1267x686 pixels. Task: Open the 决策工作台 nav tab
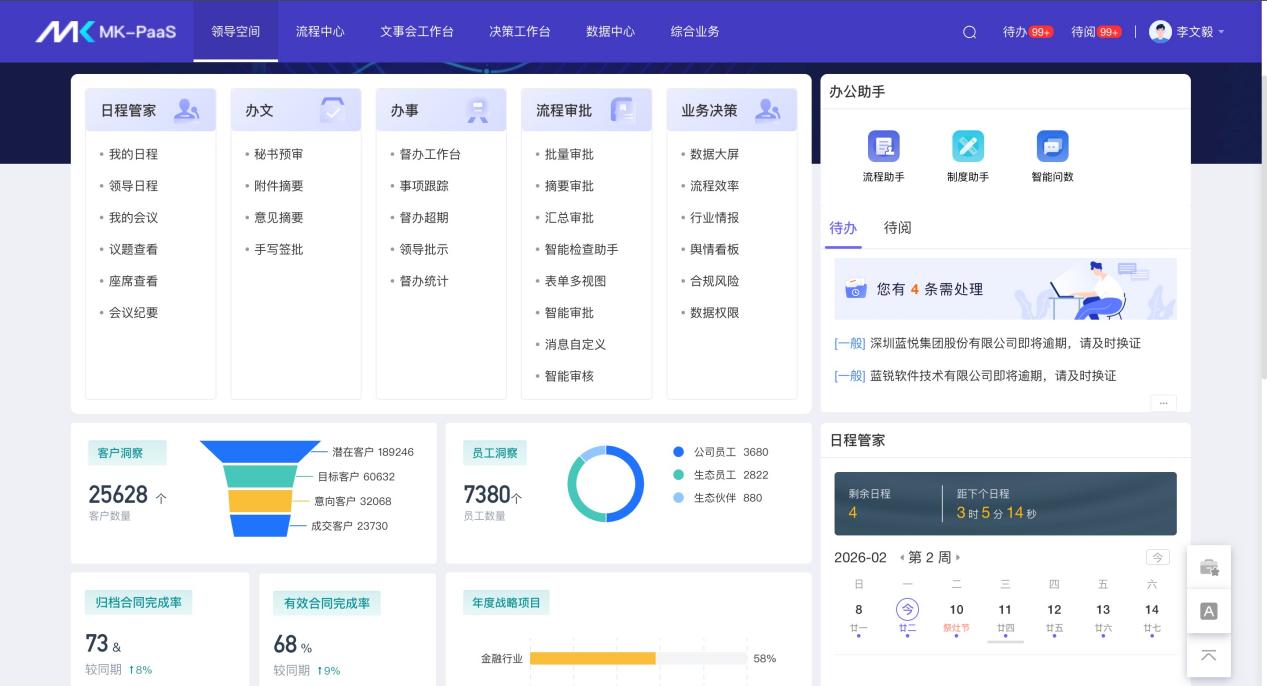(520, 31)
